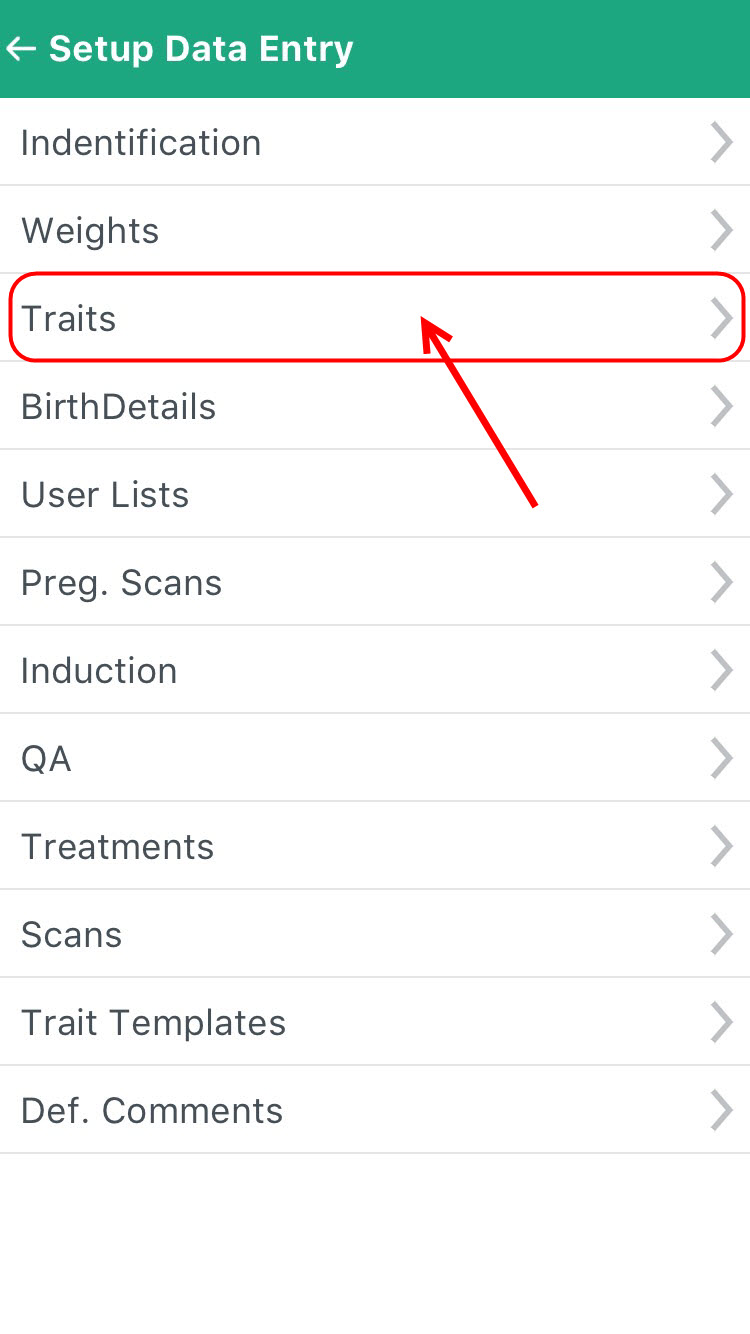The width and height of the screenshot is (750, 1334).
Task: Go back using the left arrow icon
Action: [21, 49]
